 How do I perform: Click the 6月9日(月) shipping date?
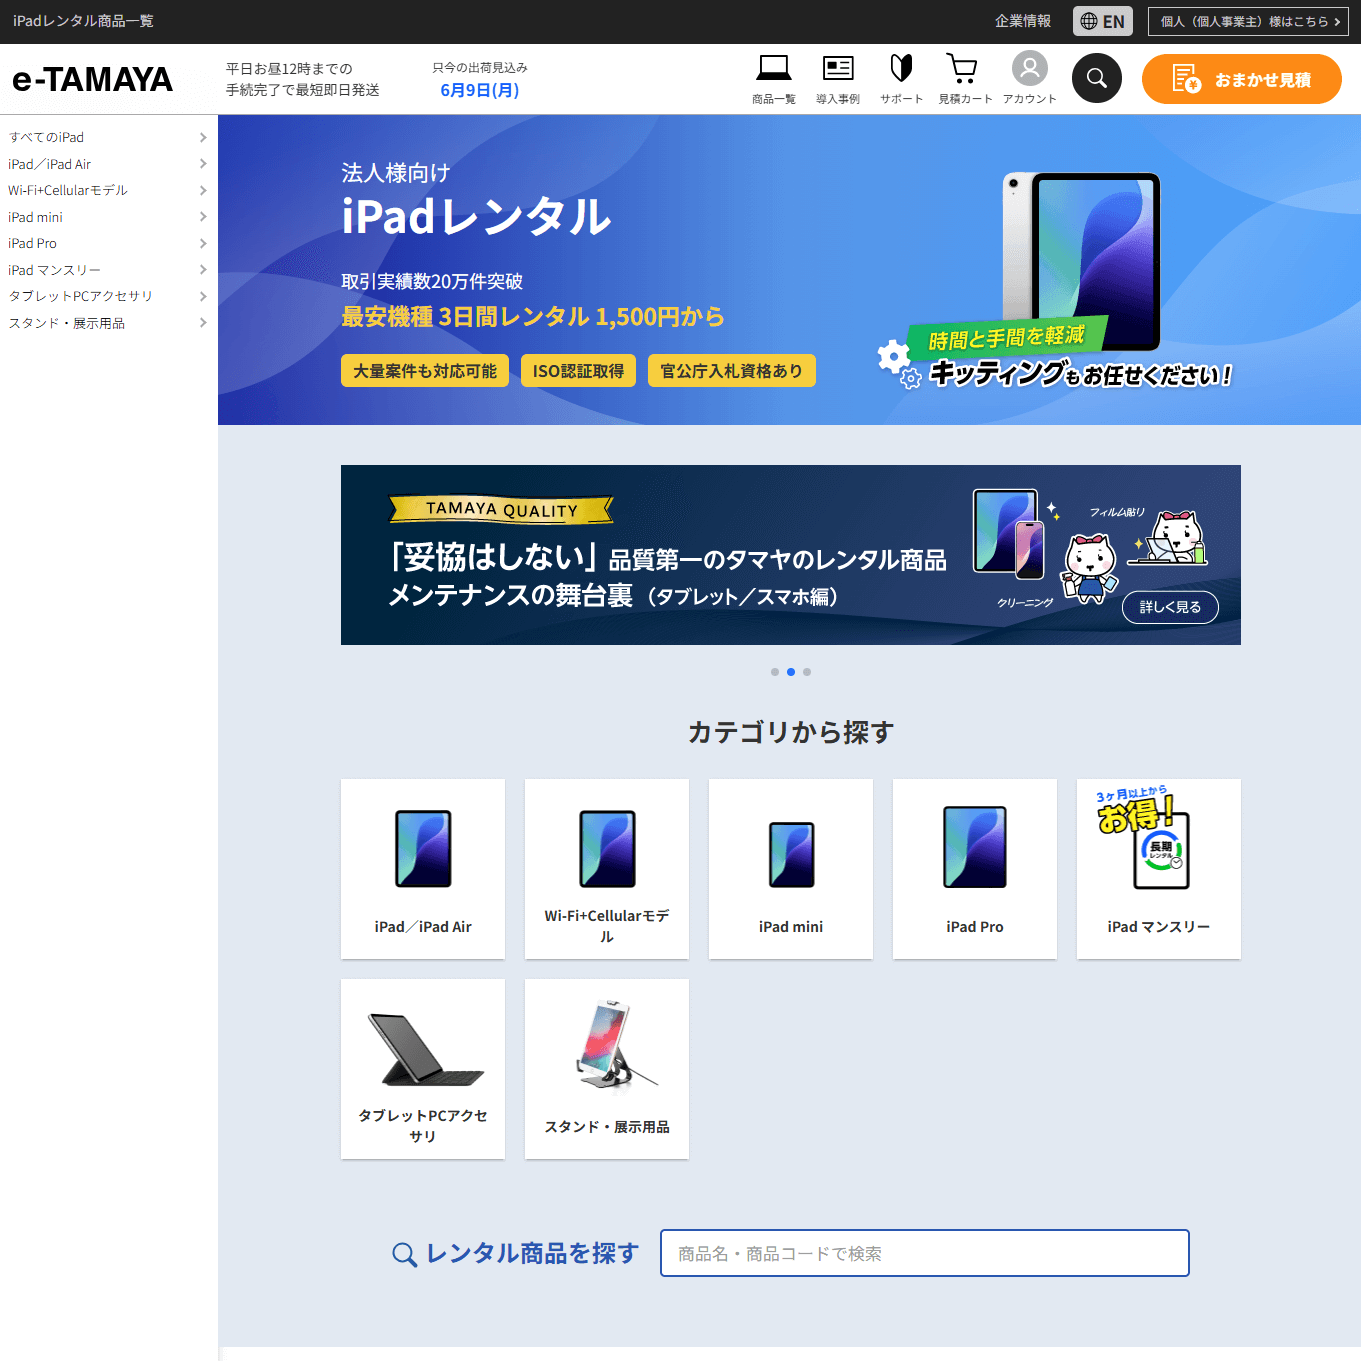pos(480,90)
